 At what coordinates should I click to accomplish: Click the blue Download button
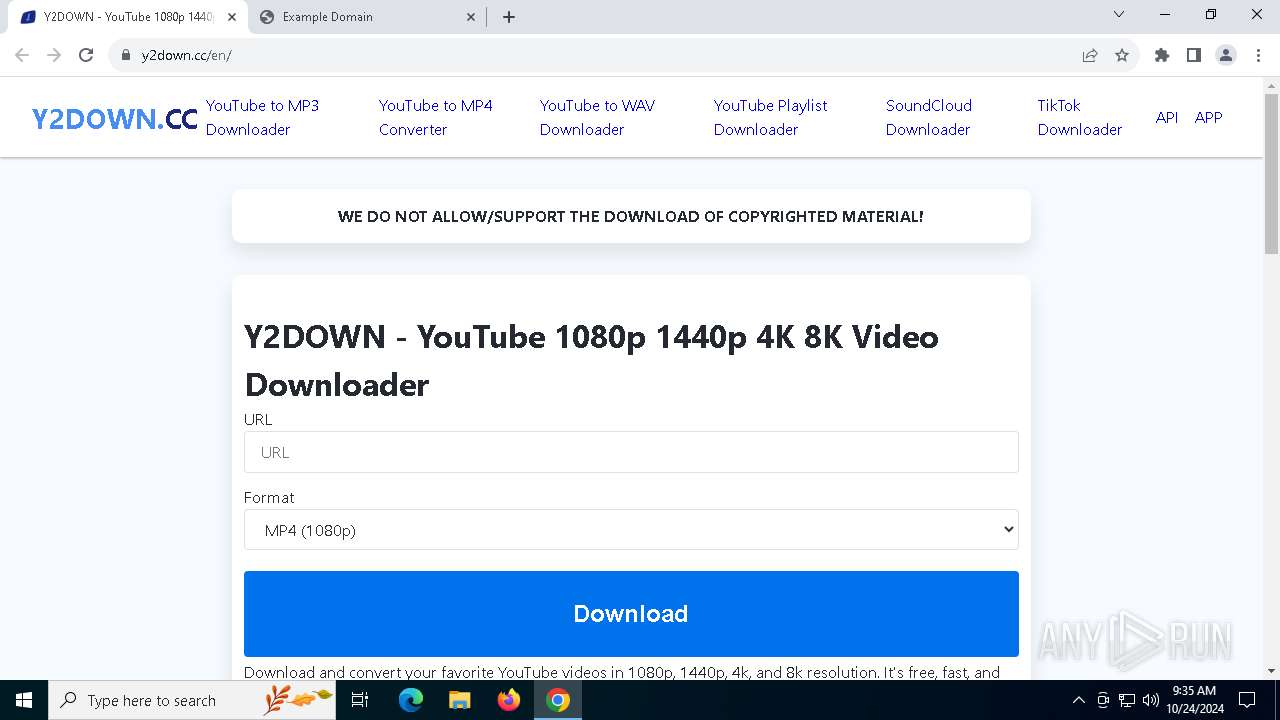[631, 614]
